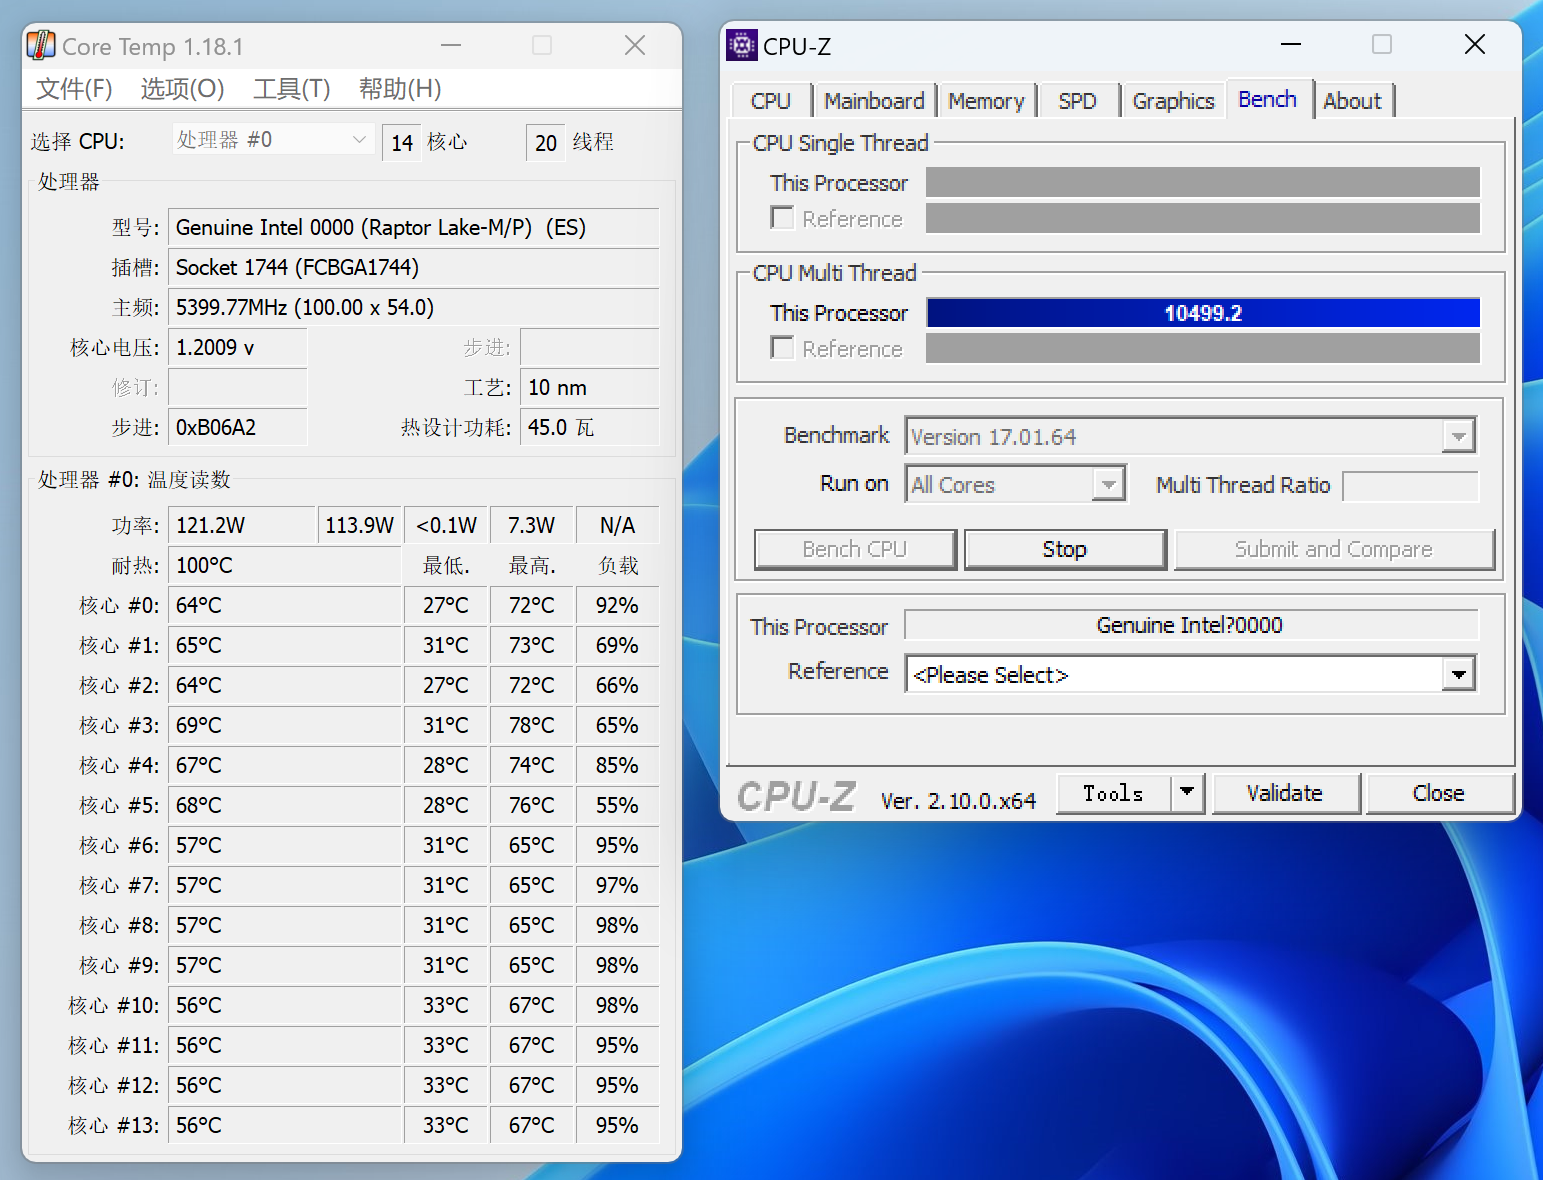Open the 工具(T) menu in Core Temp
This screenshot has height=1180, width=1543.
click(291, 89)
